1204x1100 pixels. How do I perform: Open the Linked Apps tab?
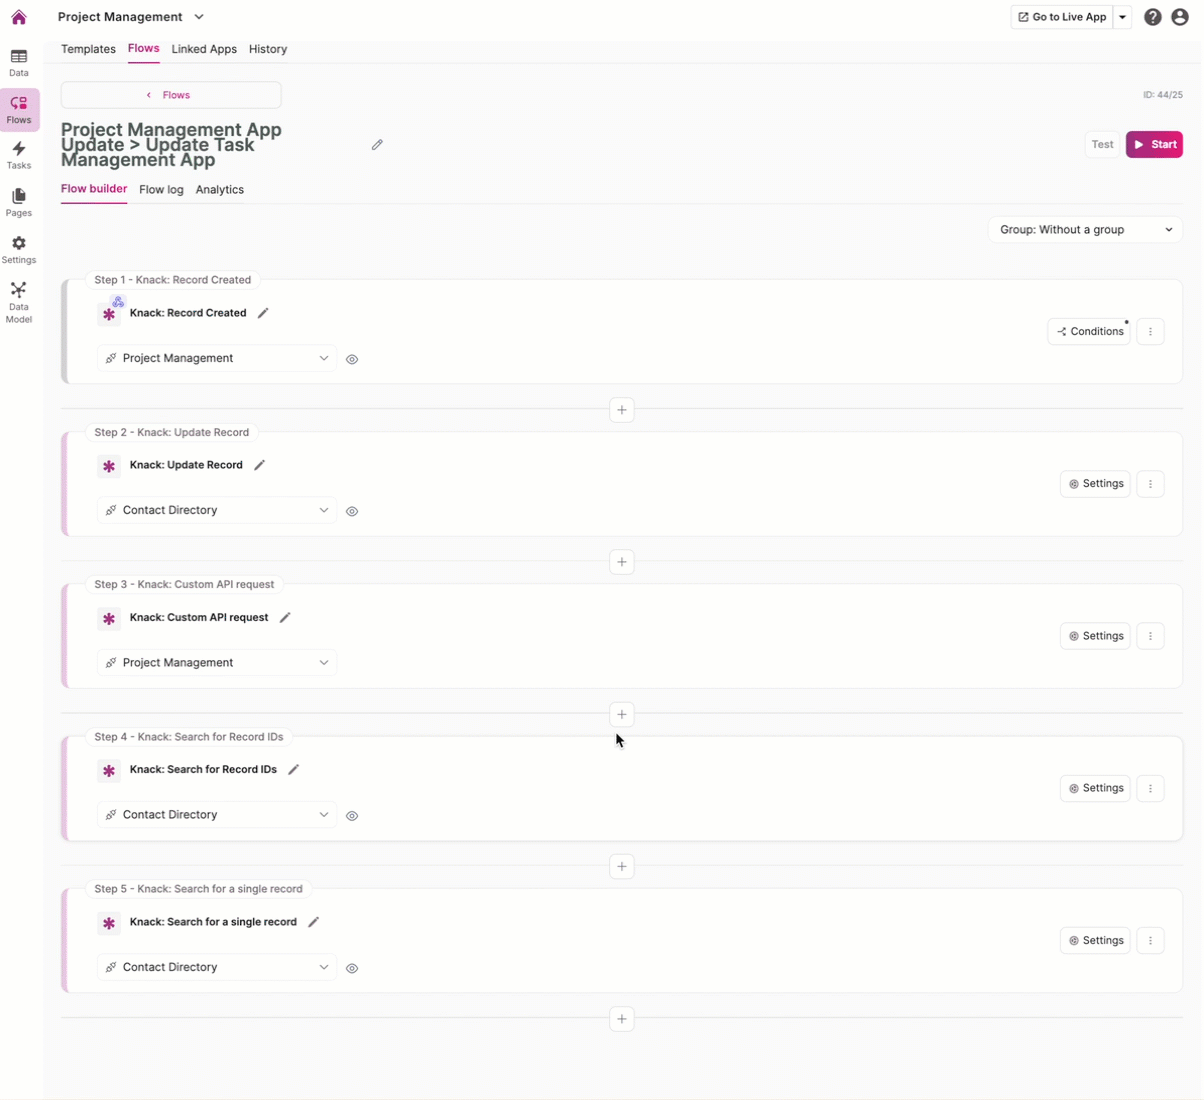tap(204, 49)
